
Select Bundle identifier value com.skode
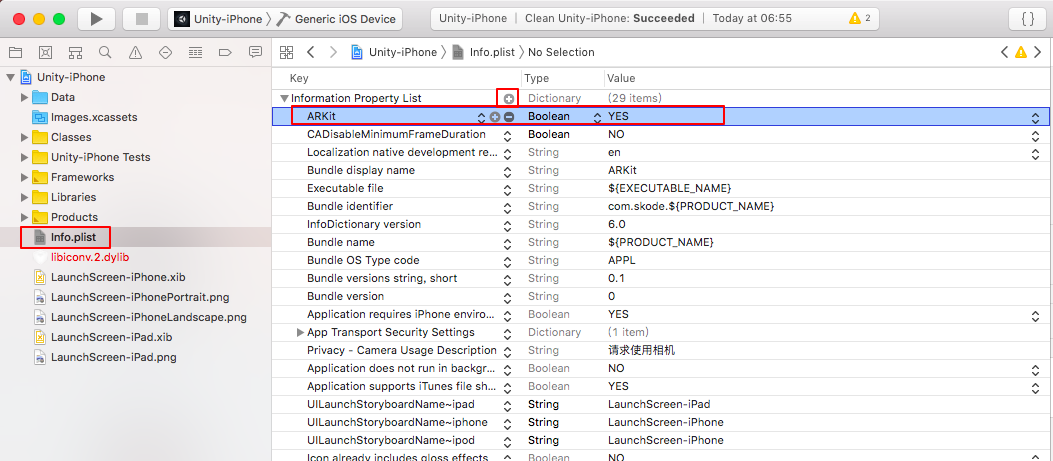click(x=692, y=206)
